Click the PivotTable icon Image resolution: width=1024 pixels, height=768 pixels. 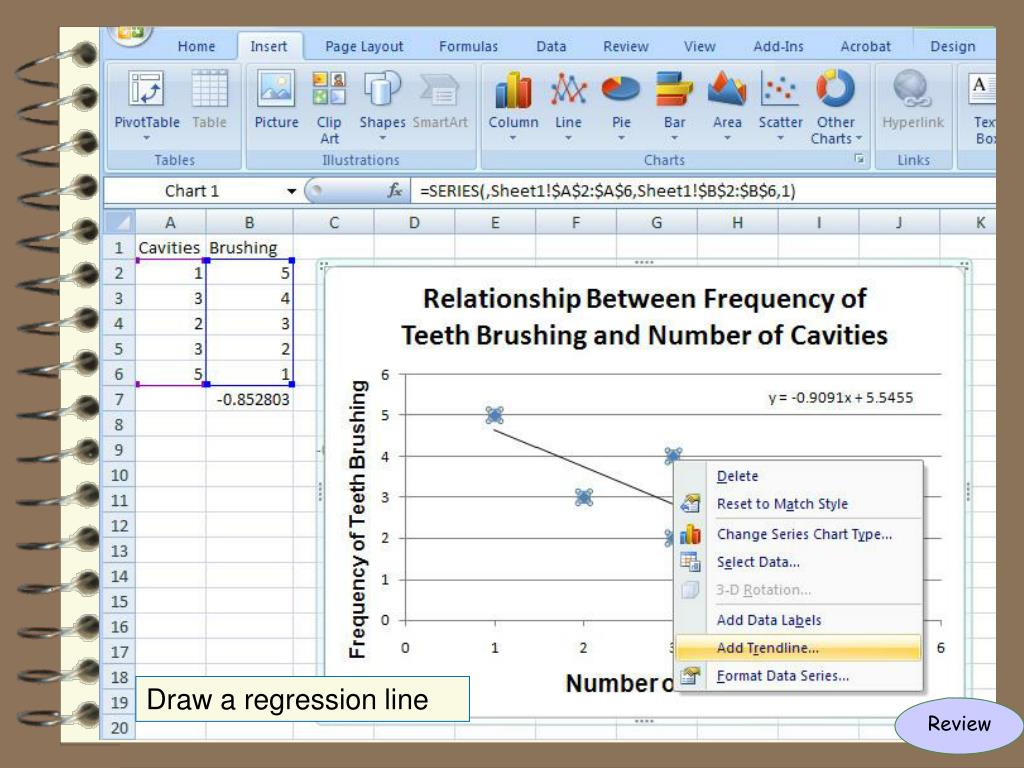[147, 91]
